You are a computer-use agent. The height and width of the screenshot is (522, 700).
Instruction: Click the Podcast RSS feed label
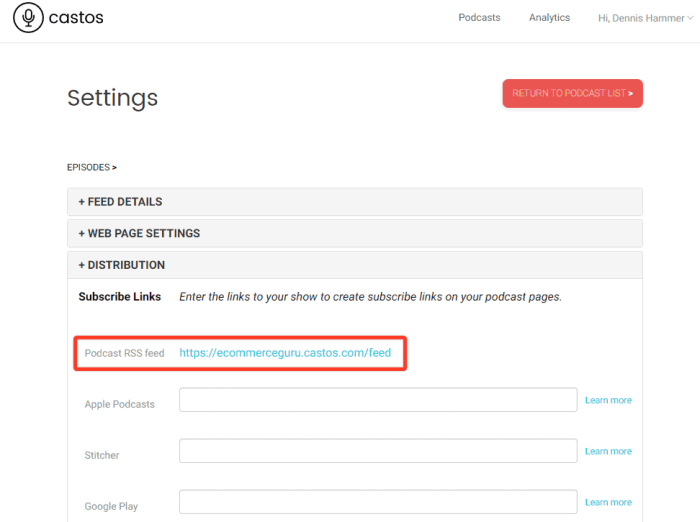pos(125,353)
